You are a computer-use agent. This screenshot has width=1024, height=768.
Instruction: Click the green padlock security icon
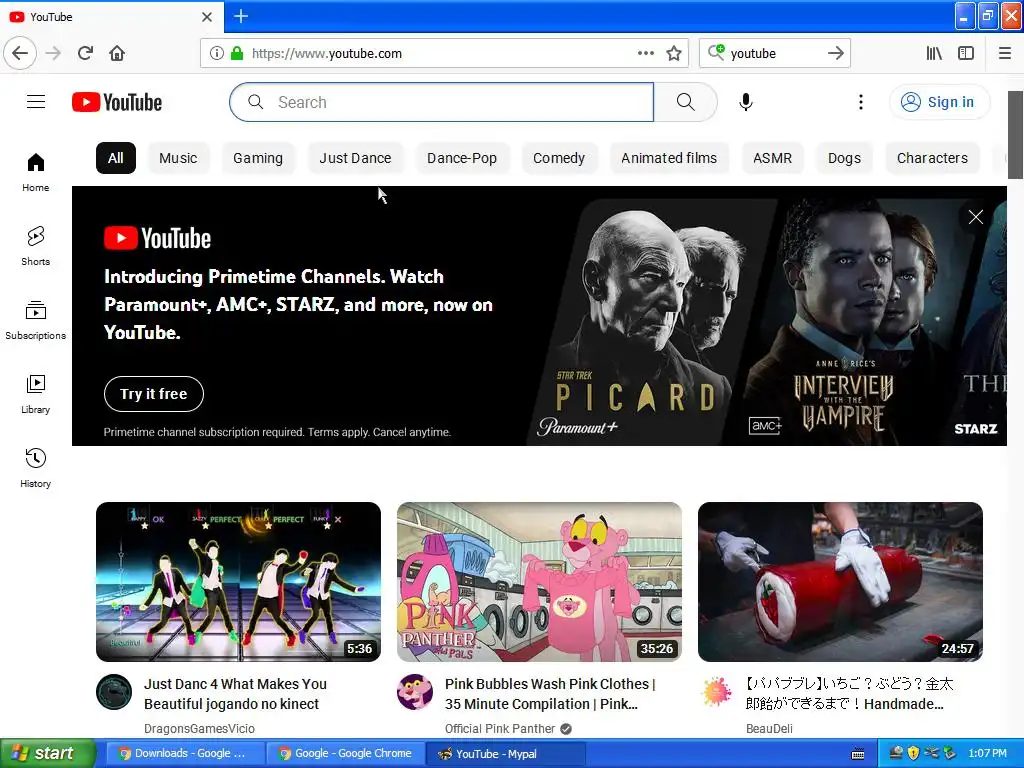click(237, 53)
